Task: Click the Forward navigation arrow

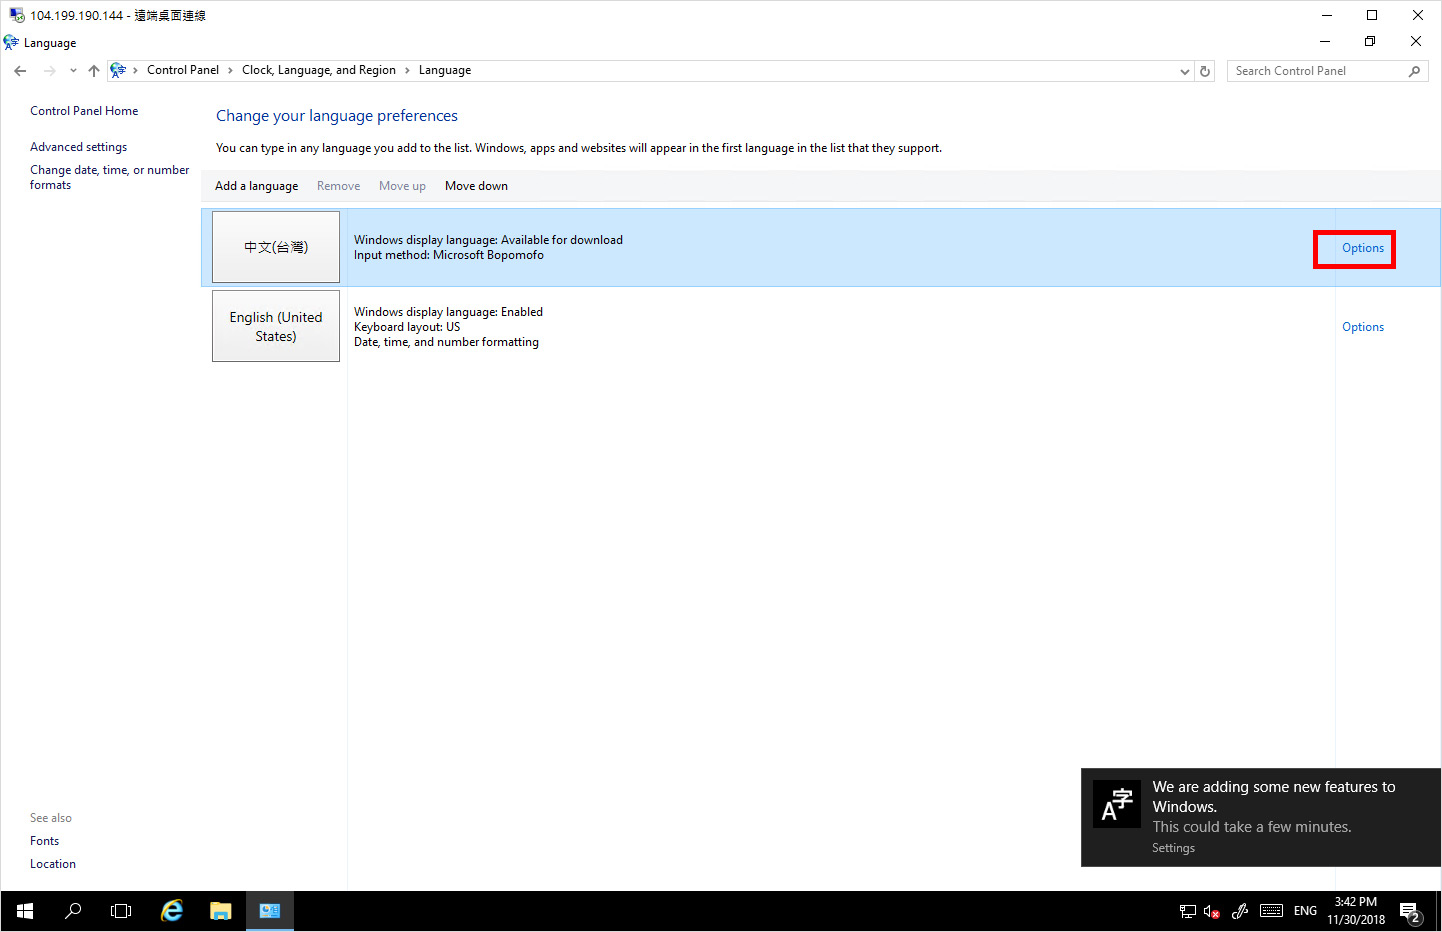Action: tap(49, 71)
